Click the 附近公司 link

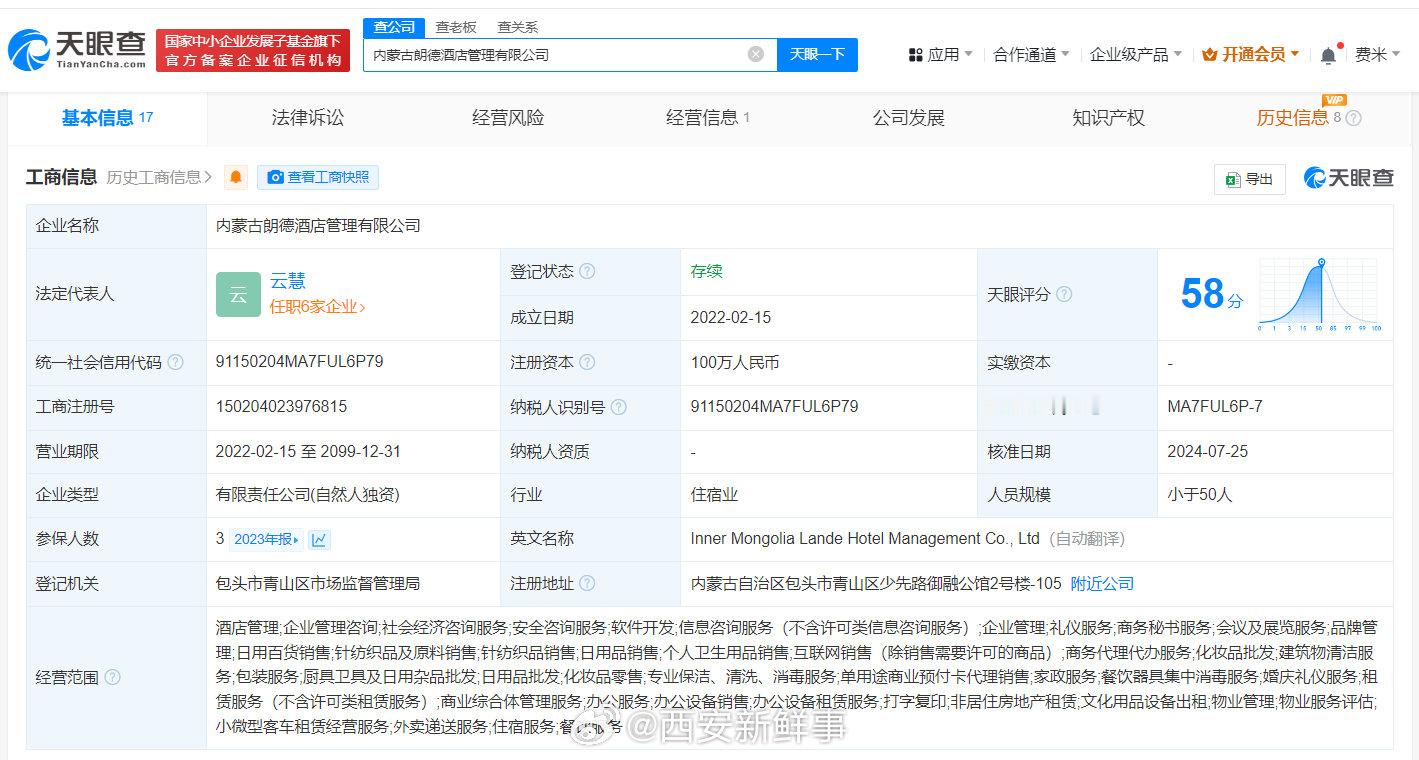pos(1102,583)
